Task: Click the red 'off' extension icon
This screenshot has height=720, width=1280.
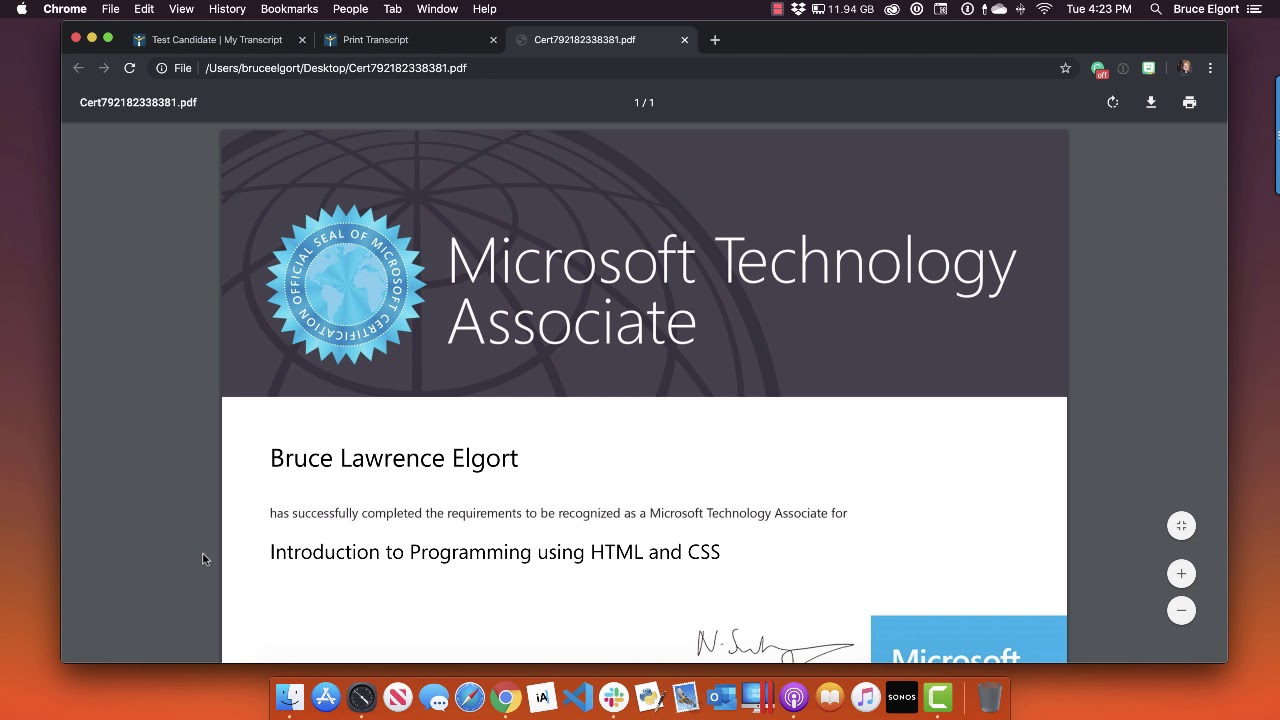Action: click(x=1098, y=69)
